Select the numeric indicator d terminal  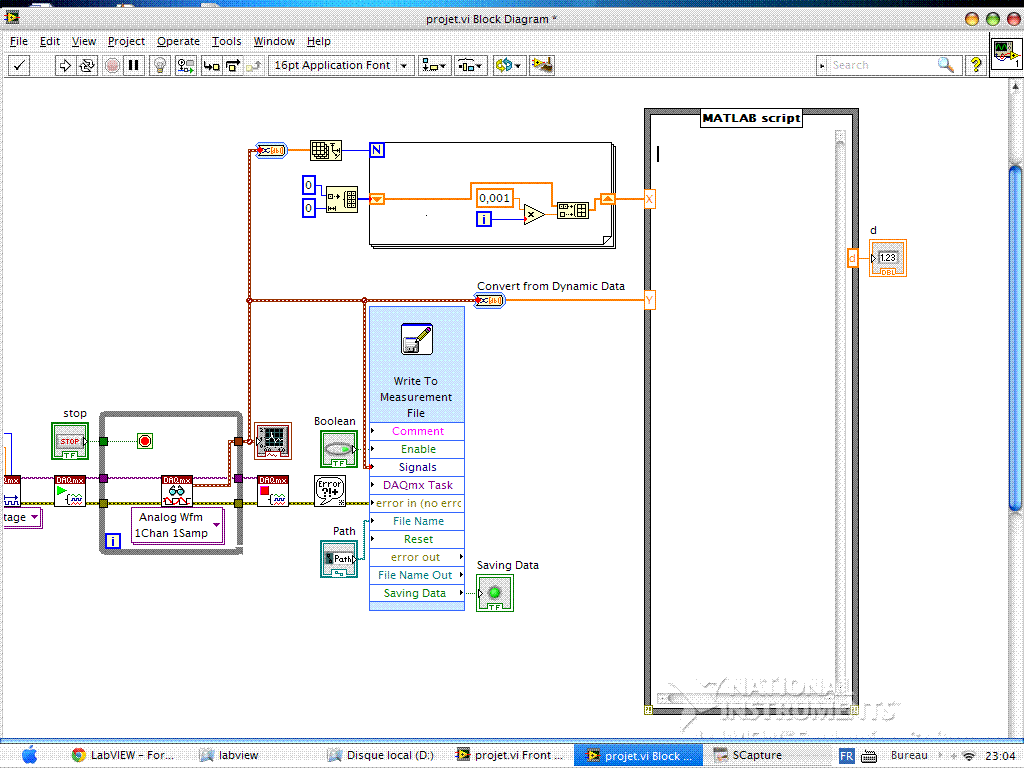pyautogui.click(x=888, y=258)
